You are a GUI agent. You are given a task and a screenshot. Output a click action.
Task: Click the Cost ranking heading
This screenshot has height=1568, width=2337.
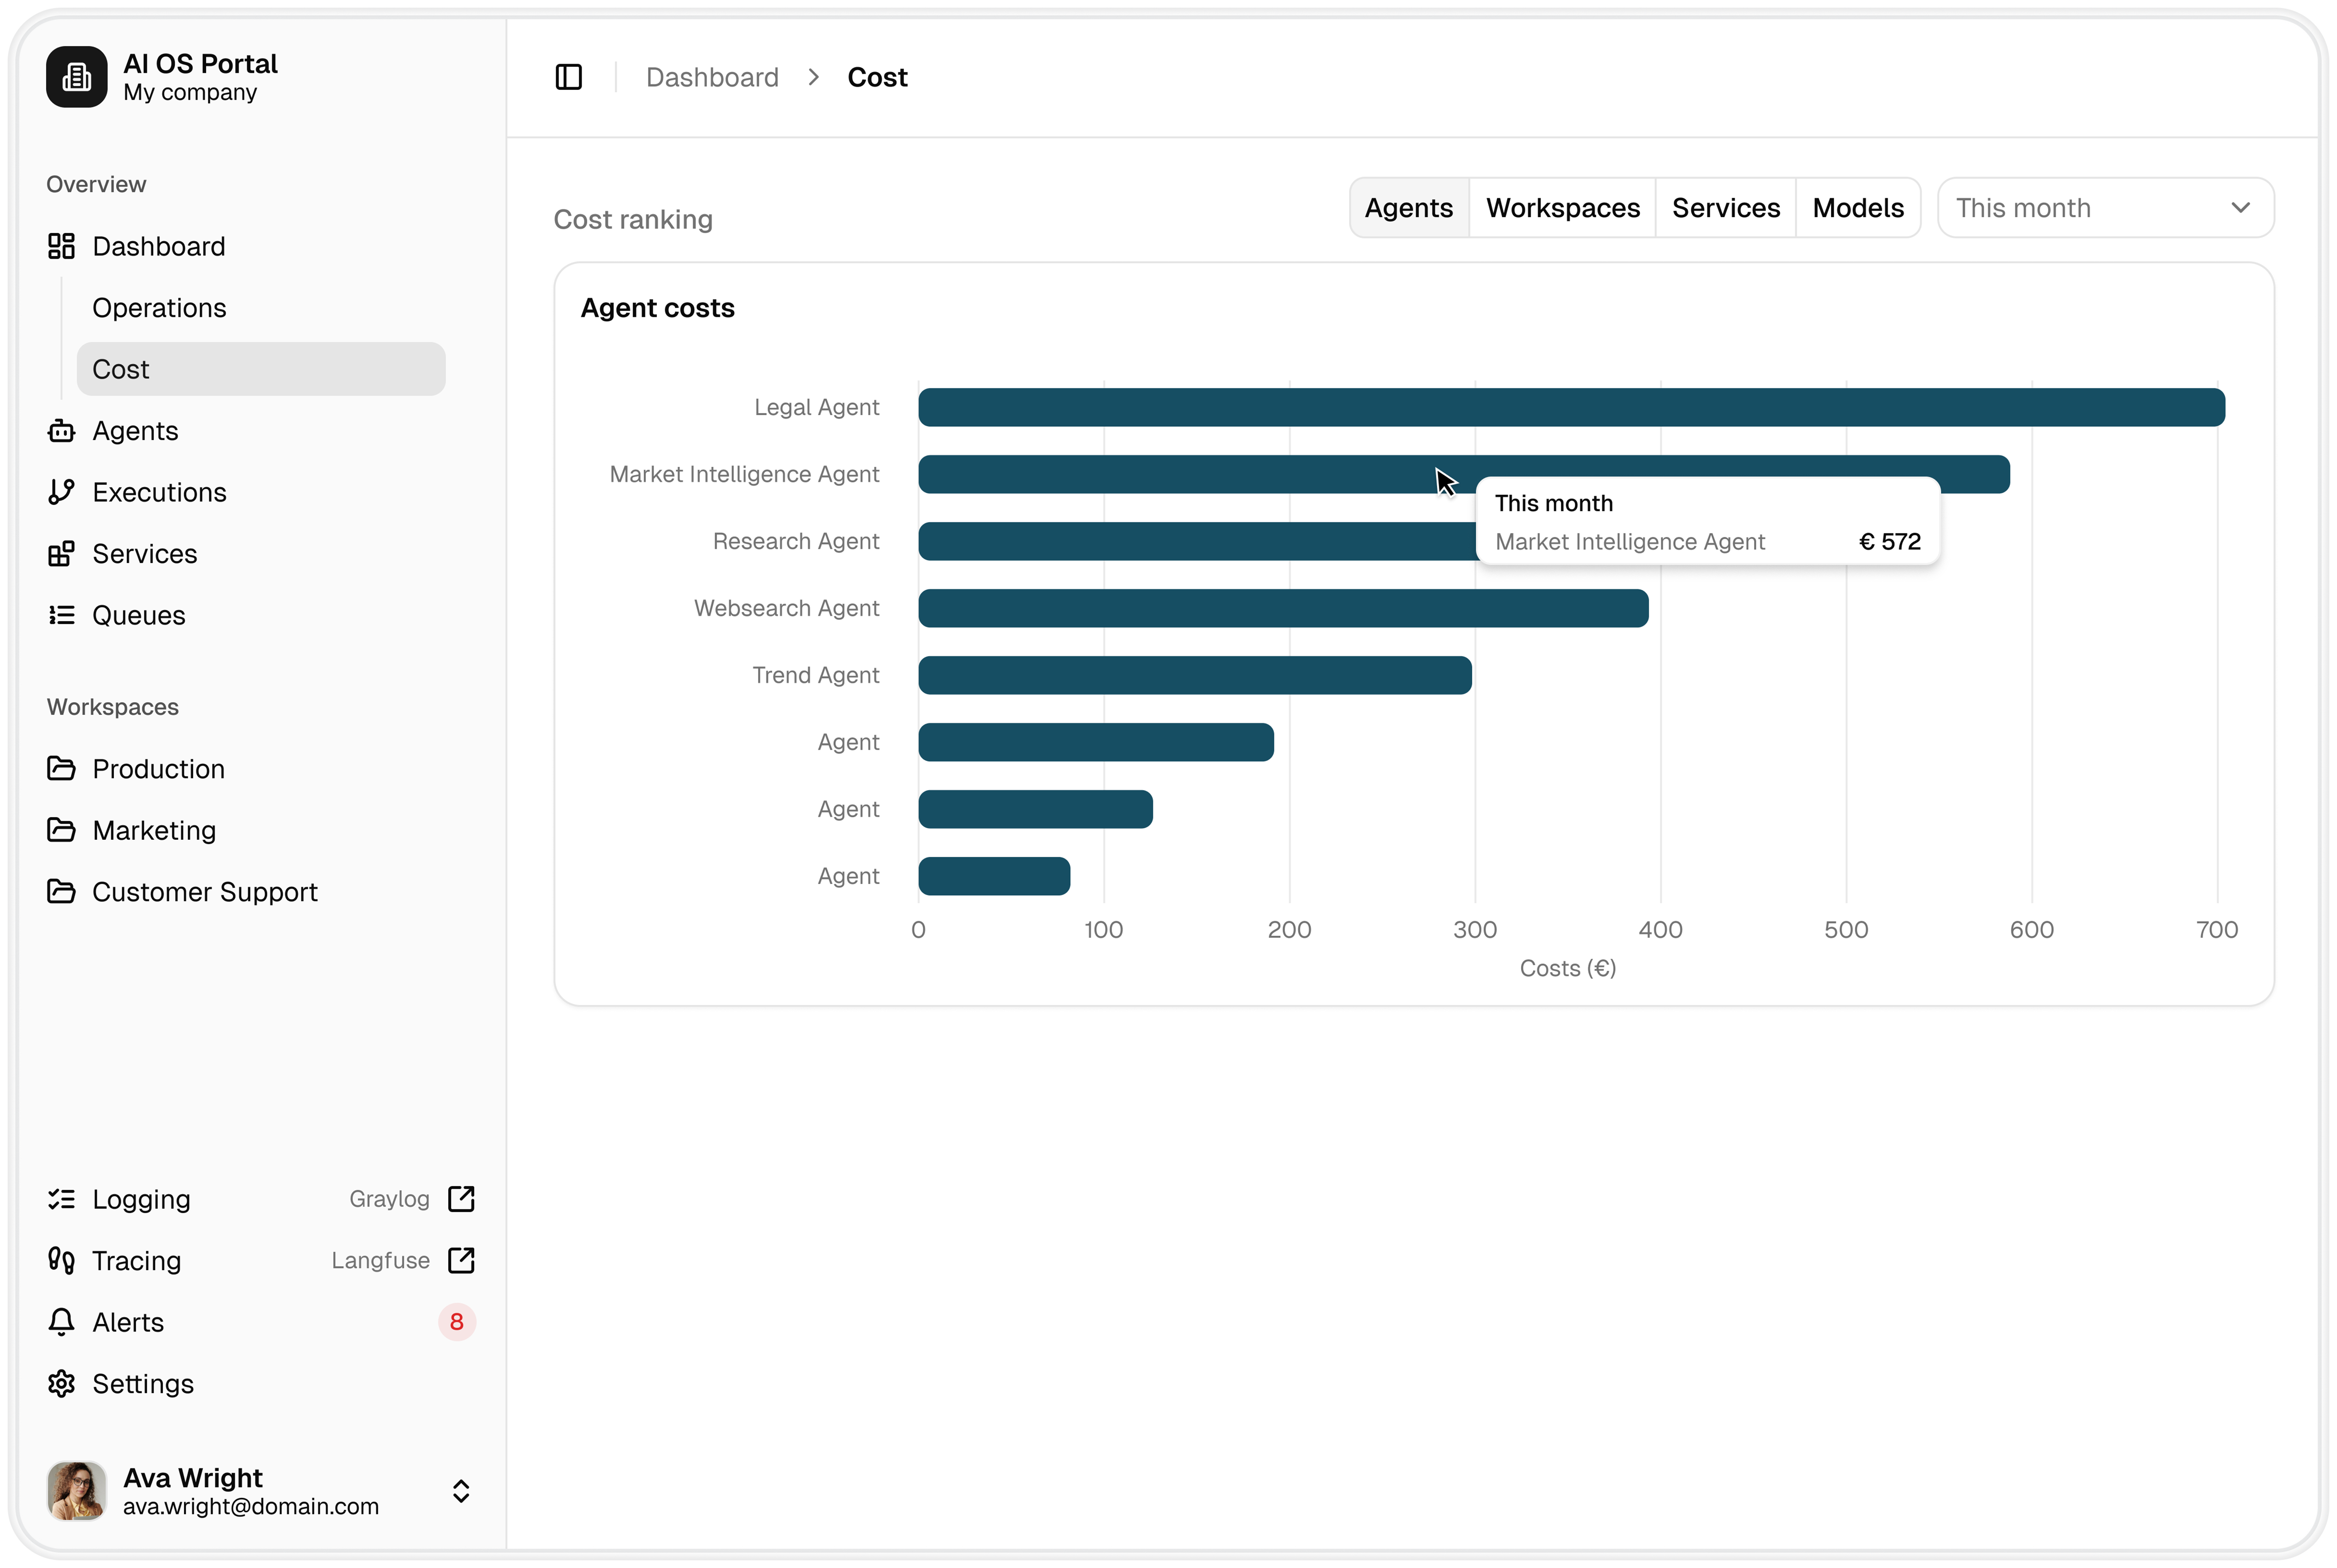click(633, 219)
